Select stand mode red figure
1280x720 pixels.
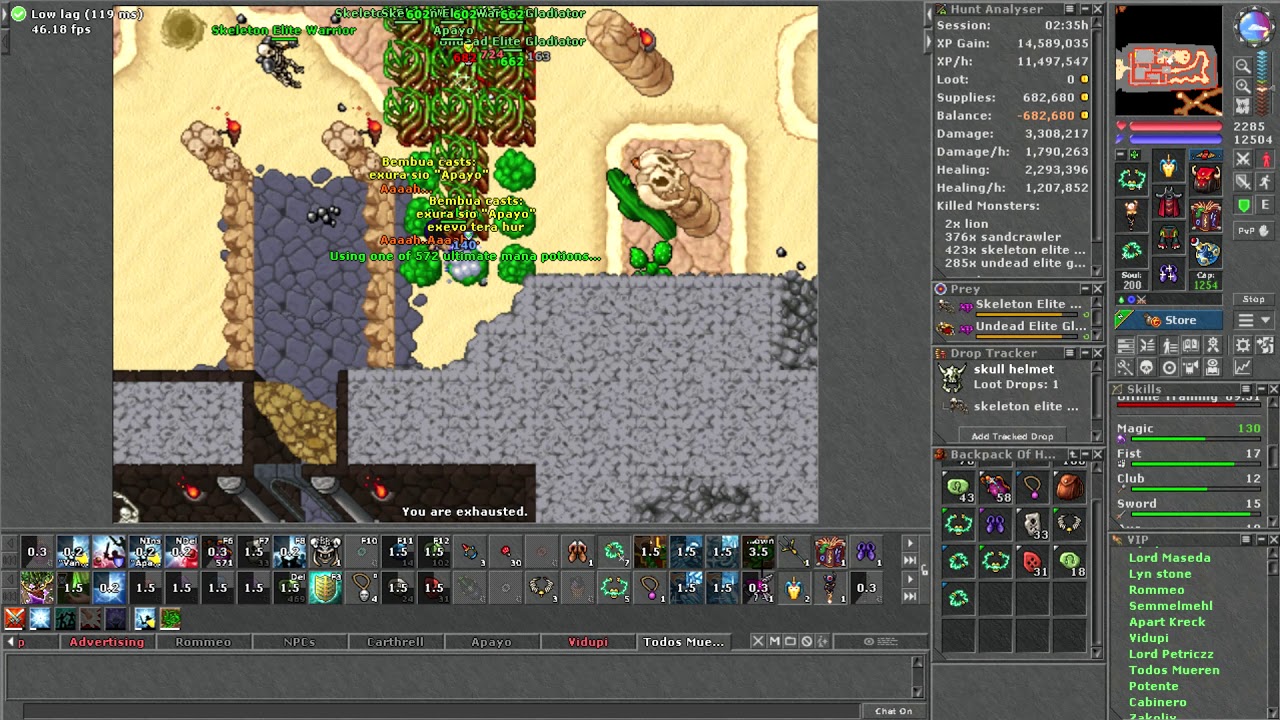(1265, 158)
